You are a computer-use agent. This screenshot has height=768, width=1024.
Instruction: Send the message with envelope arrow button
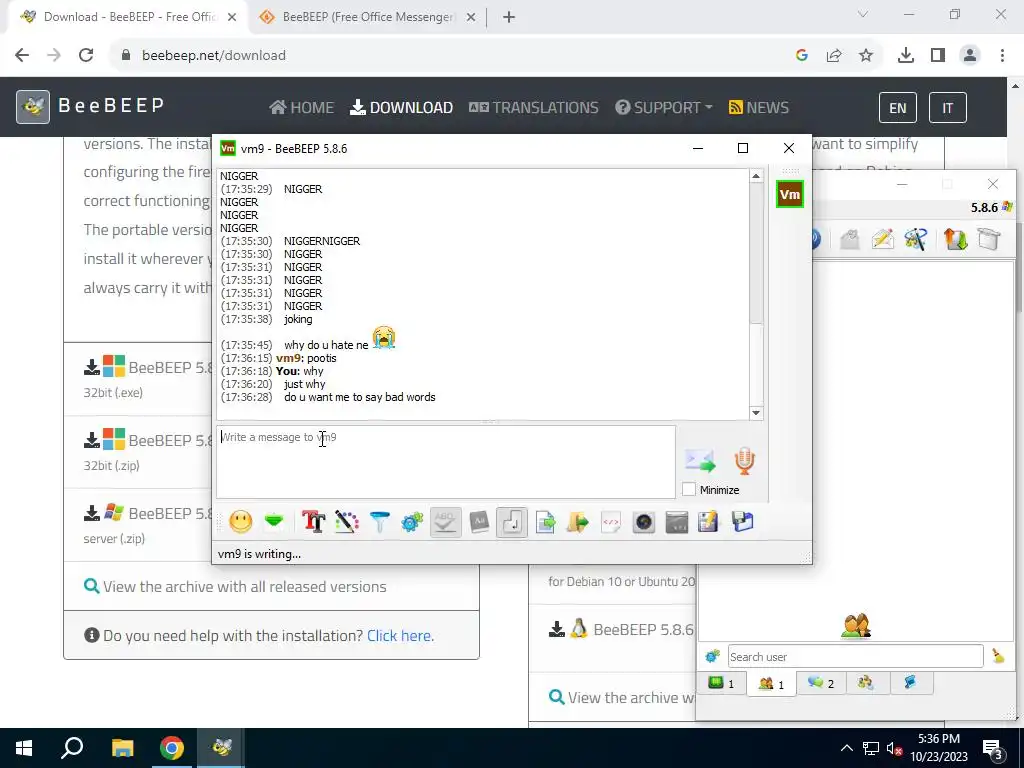(701, 461)
